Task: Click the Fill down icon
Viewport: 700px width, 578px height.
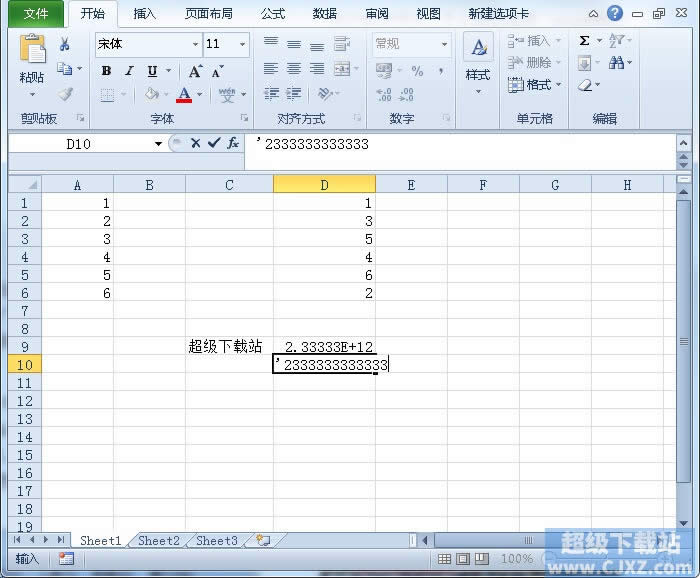Action: [584, 63]
